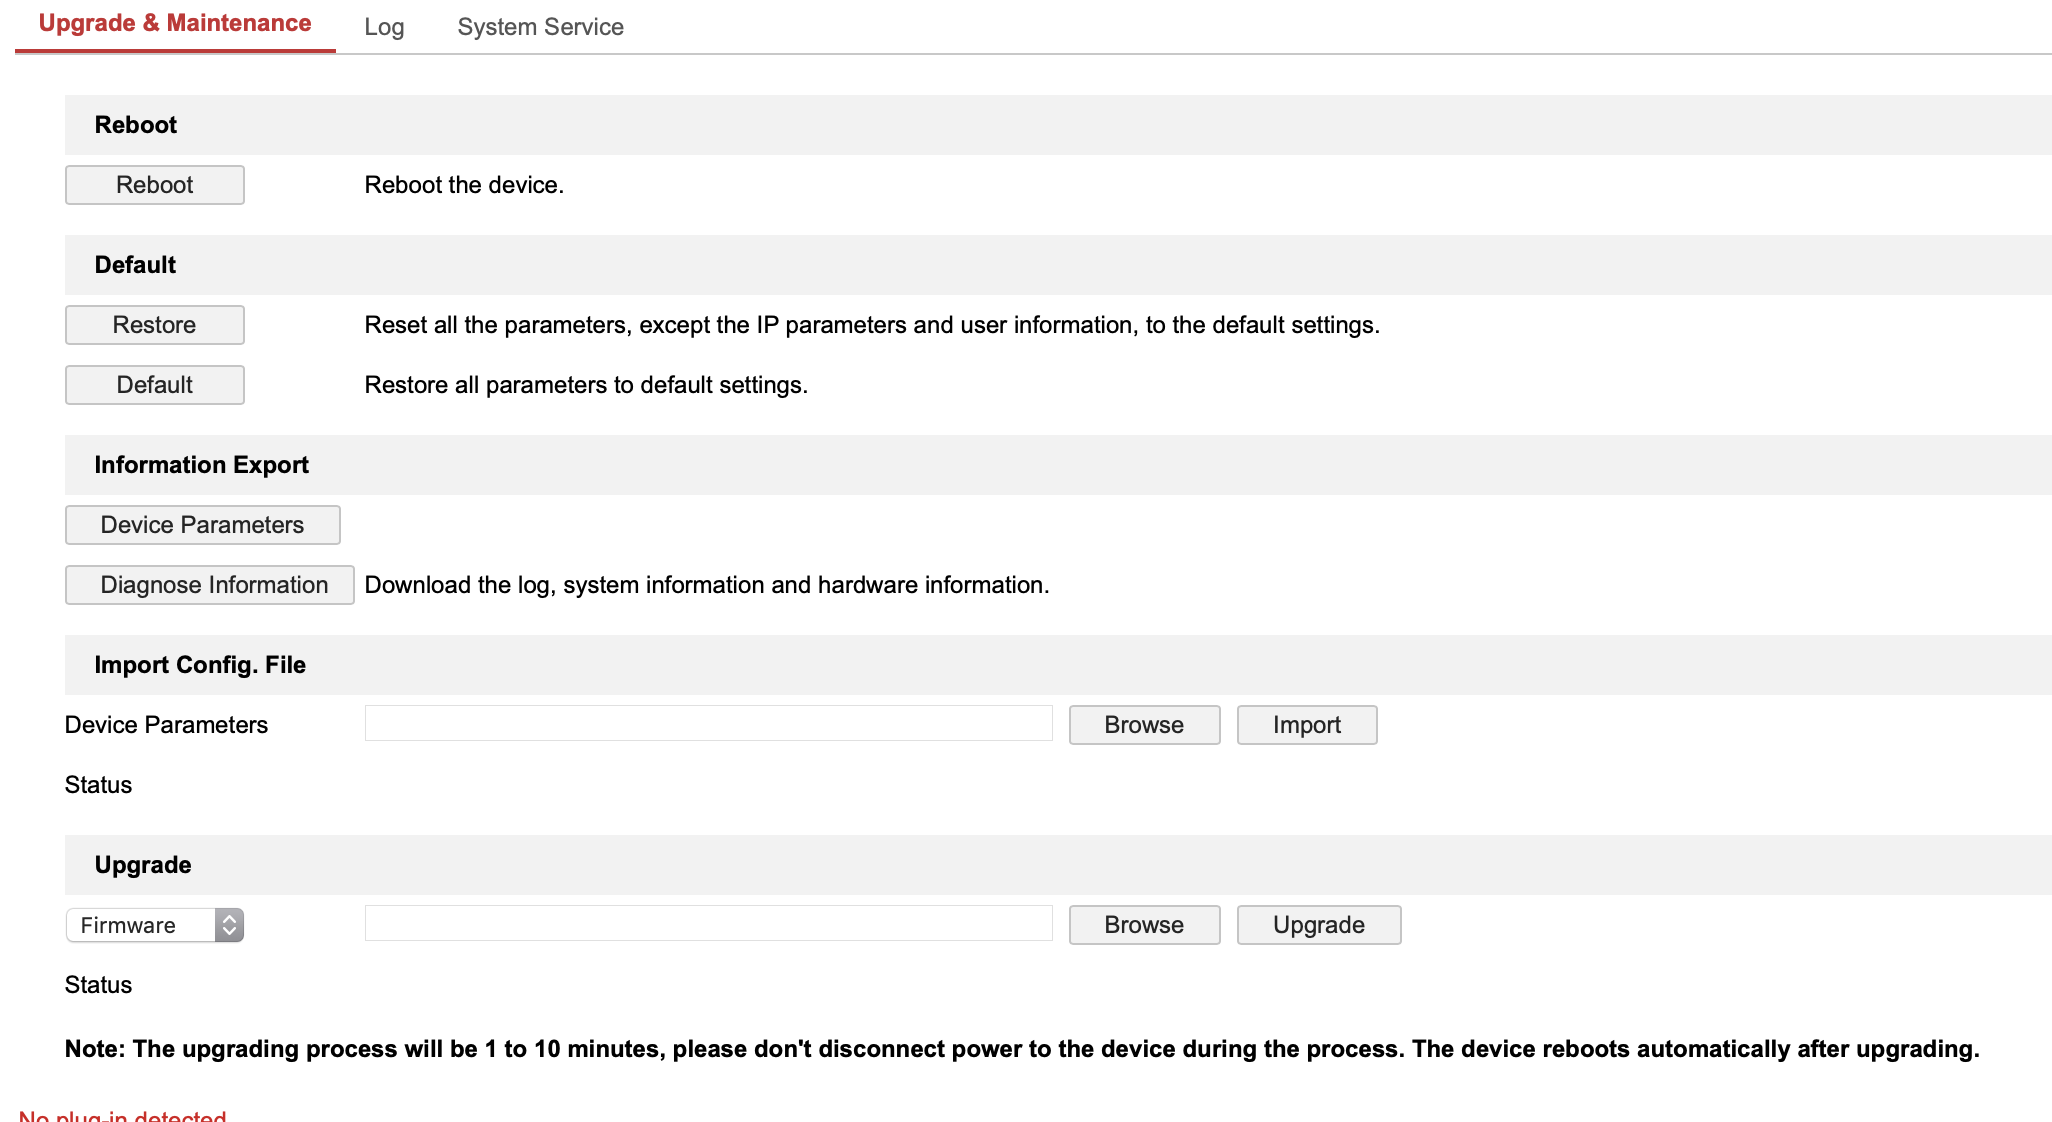Click the Reboot section header
2052x1122 pixels.
pos(136,125)
